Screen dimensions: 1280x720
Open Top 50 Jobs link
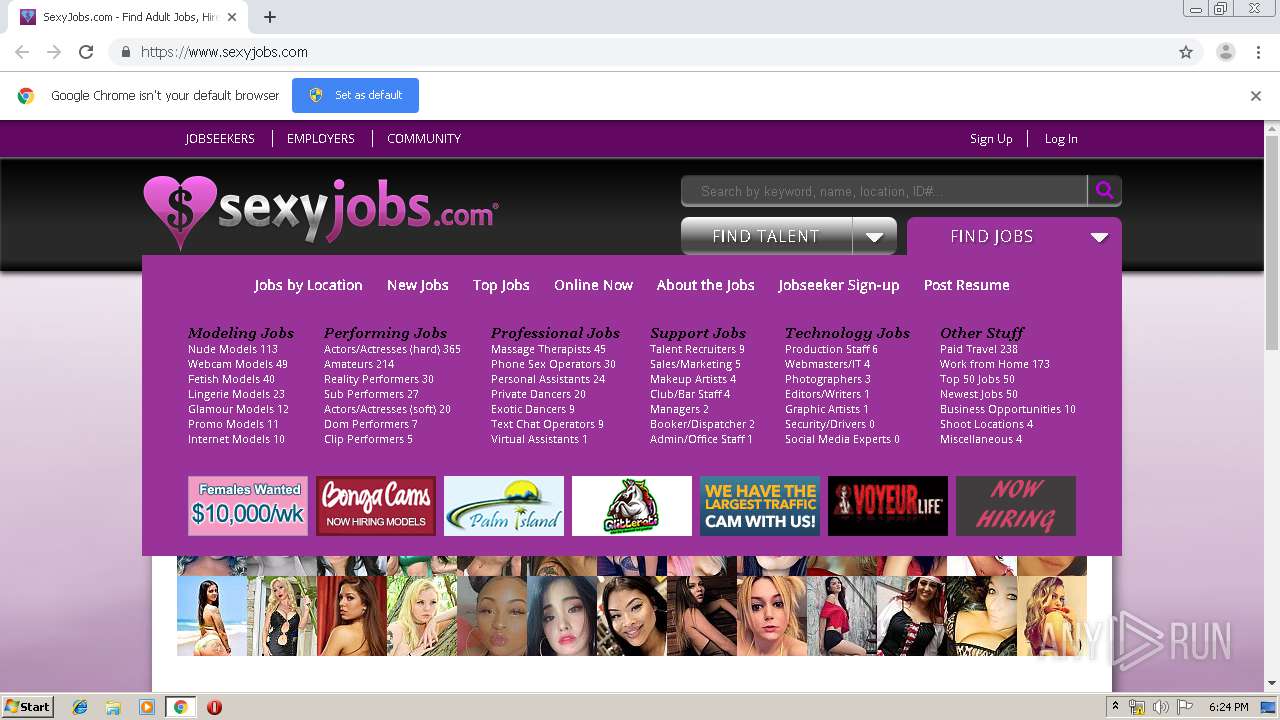[x=977, y=379]
